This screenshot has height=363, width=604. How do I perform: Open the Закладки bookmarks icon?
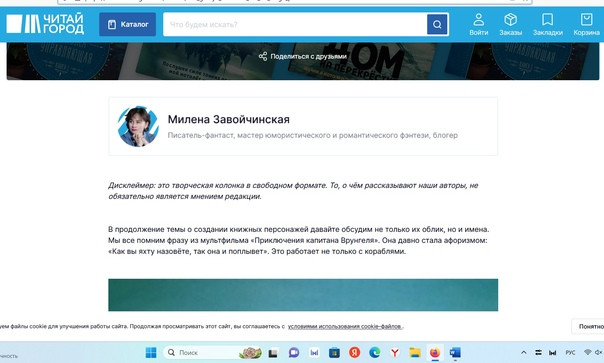coord(547,24)
